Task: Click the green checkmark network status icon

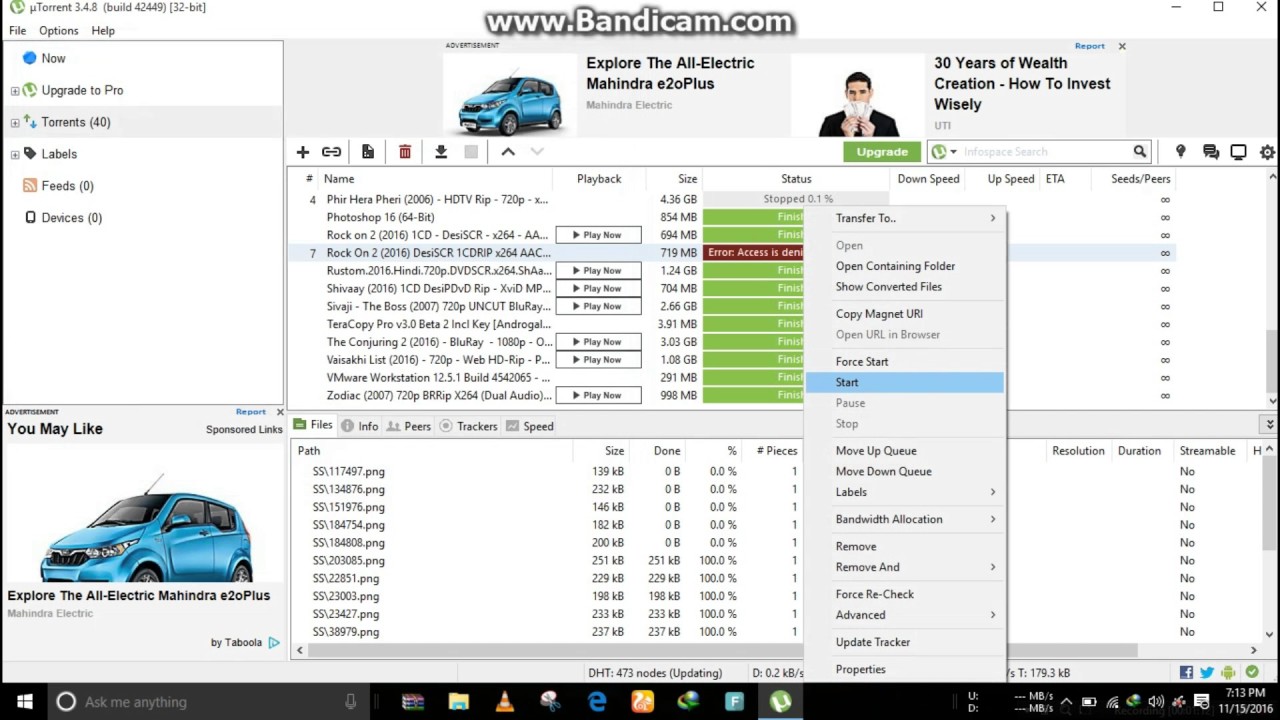Action: click(1253, 673)
